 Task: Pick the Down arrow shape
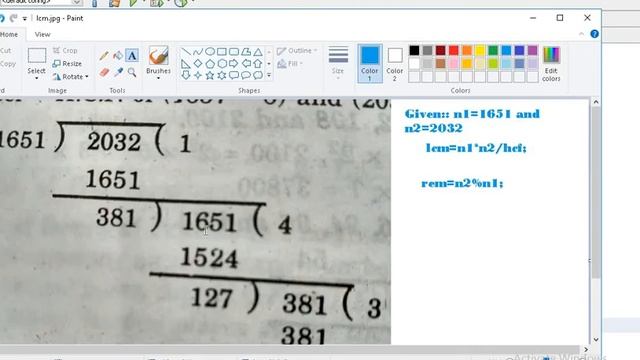tap(186, 75)
